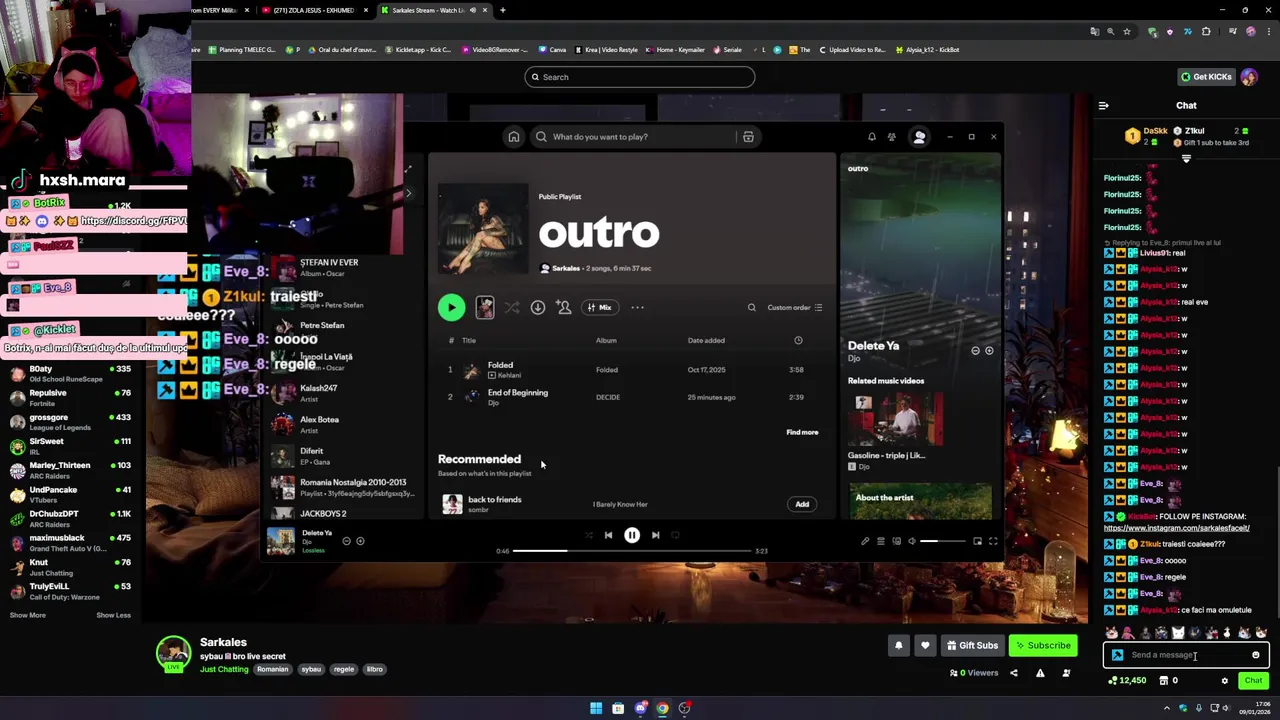
Task: Toggle playlist shuffle next to play button
Action: tap(512, 307)
